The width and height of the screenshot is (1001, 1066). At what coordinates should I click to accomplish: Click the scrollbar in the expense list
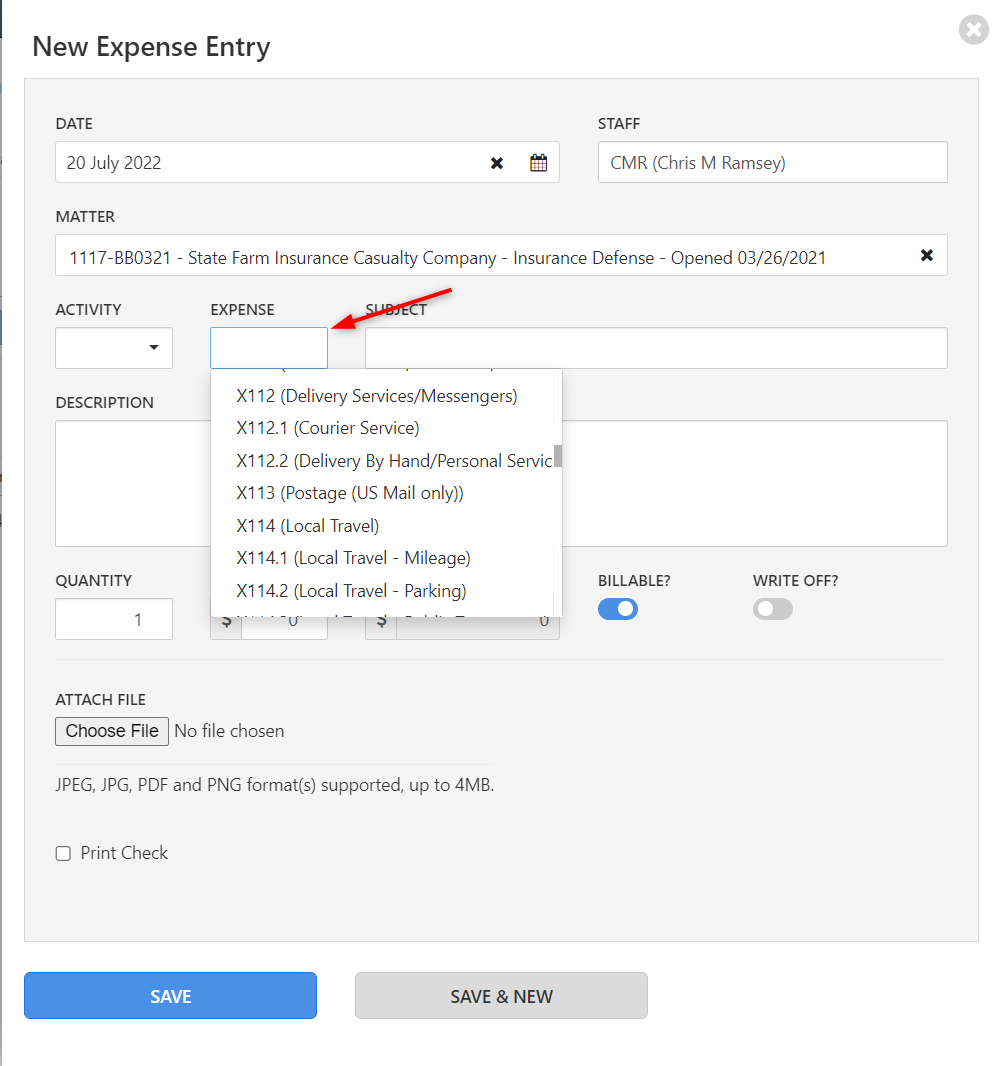pyautogui.click(x=556, y=457)
